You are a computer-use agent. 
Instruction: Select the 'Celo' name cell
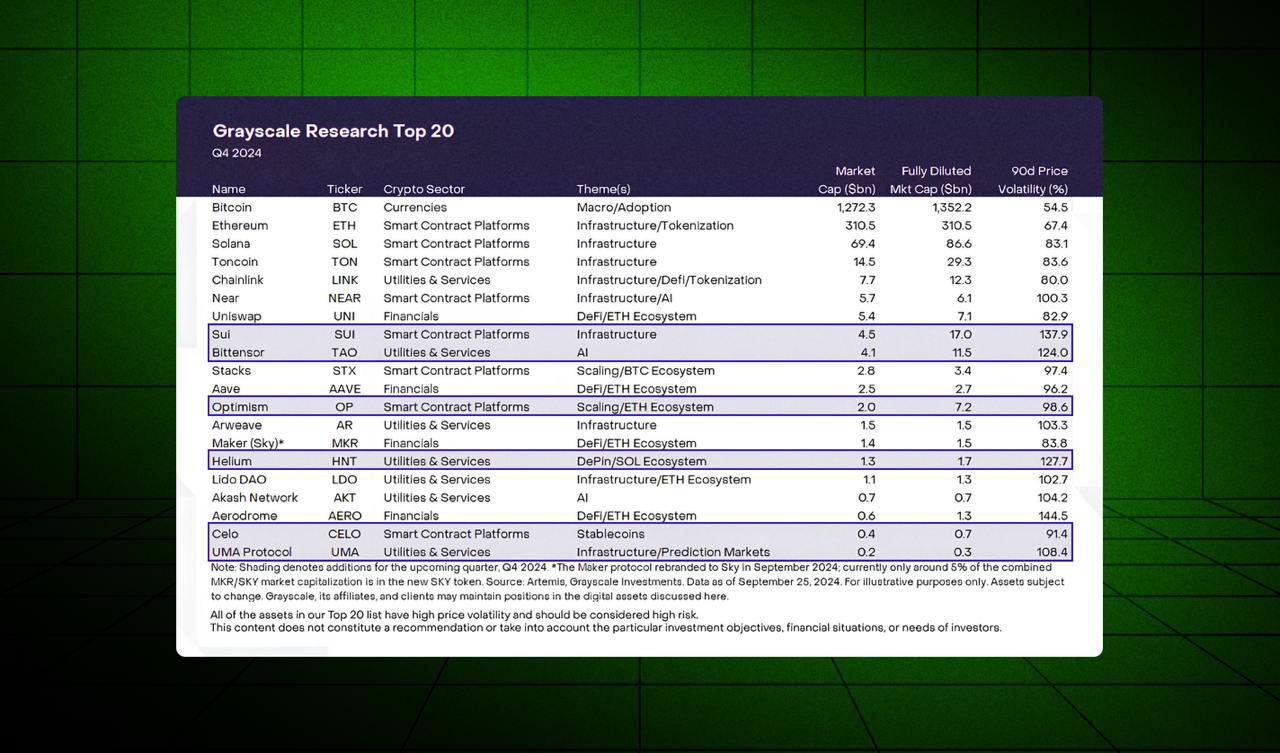point(226,534)
